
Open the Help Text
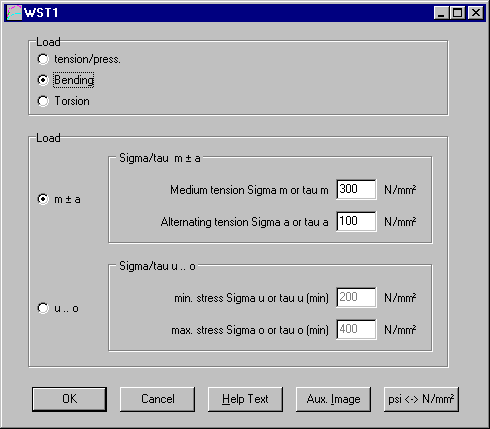[x=245, y=399]
